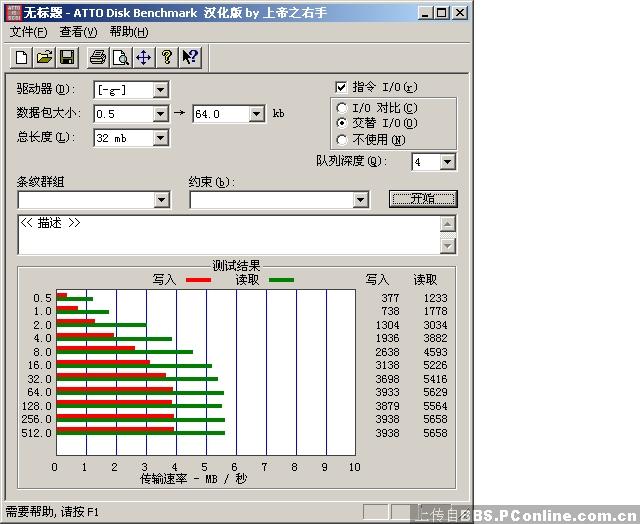Open the 驱动器 drive dropdown

[x=161, y=90]
